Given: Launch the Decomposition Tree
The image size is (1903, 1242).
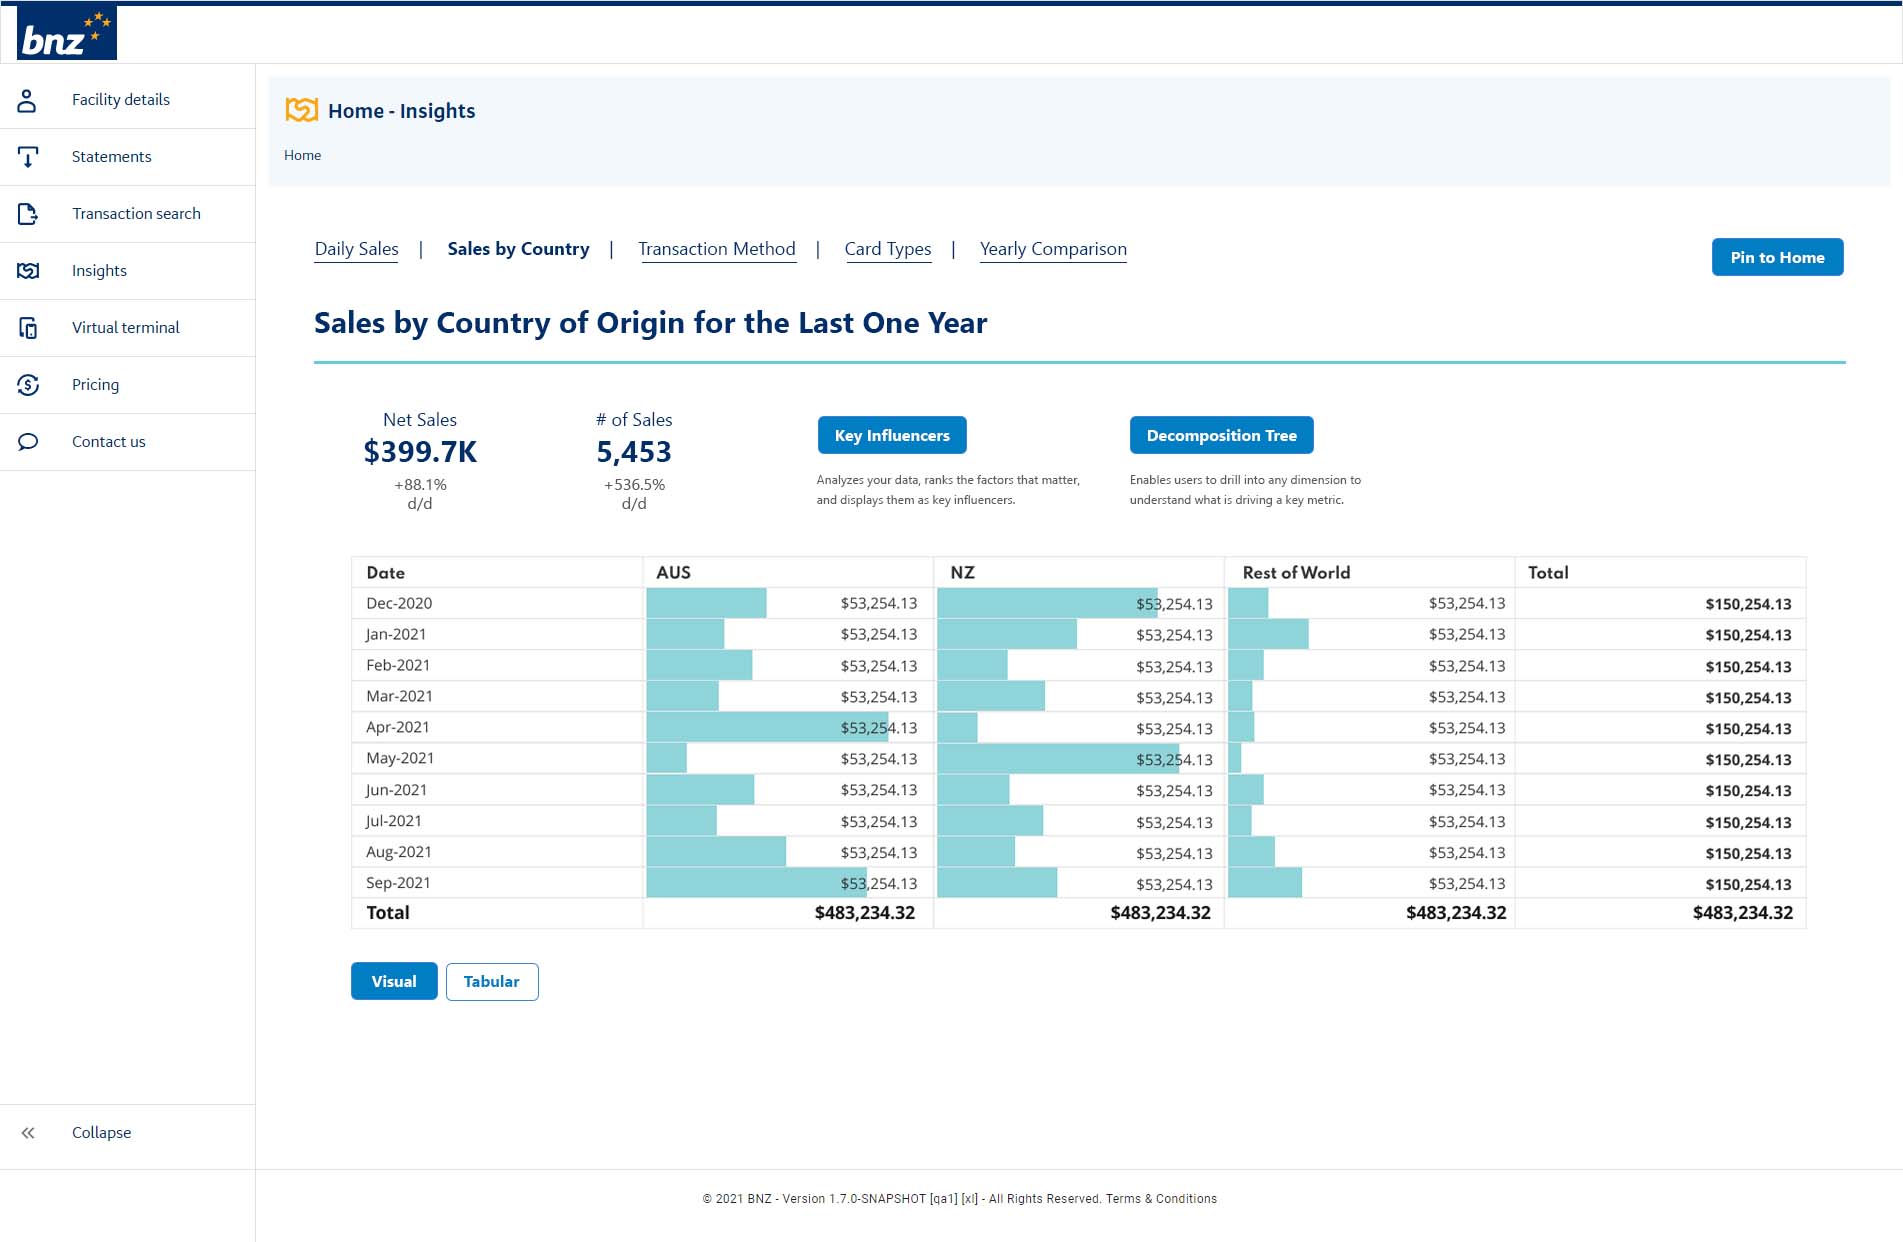Looking at the screenshot, I should click(x=1222, y=435).
